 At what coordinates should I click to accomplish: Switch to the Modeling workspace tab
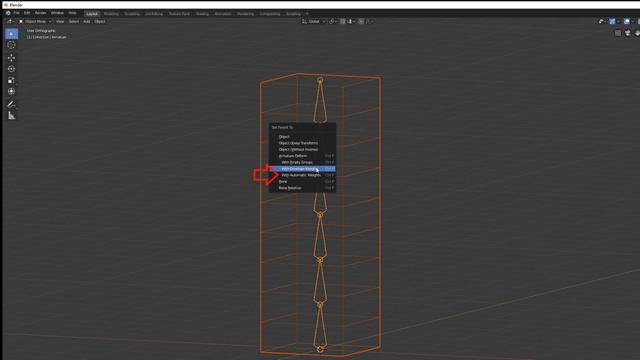pyautogui.click(x=111, y=14)
